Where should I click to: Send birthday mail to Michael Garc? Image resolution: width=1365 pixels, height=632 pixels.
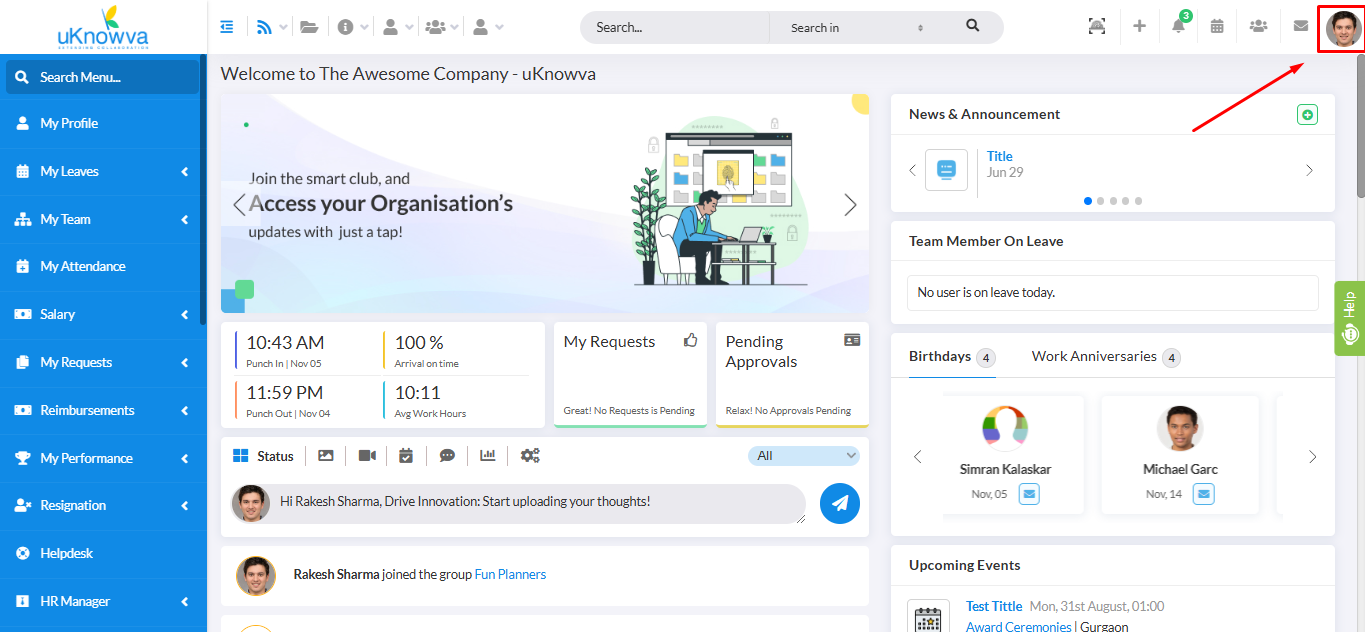pyautogui.click(x=1204, y=494)
